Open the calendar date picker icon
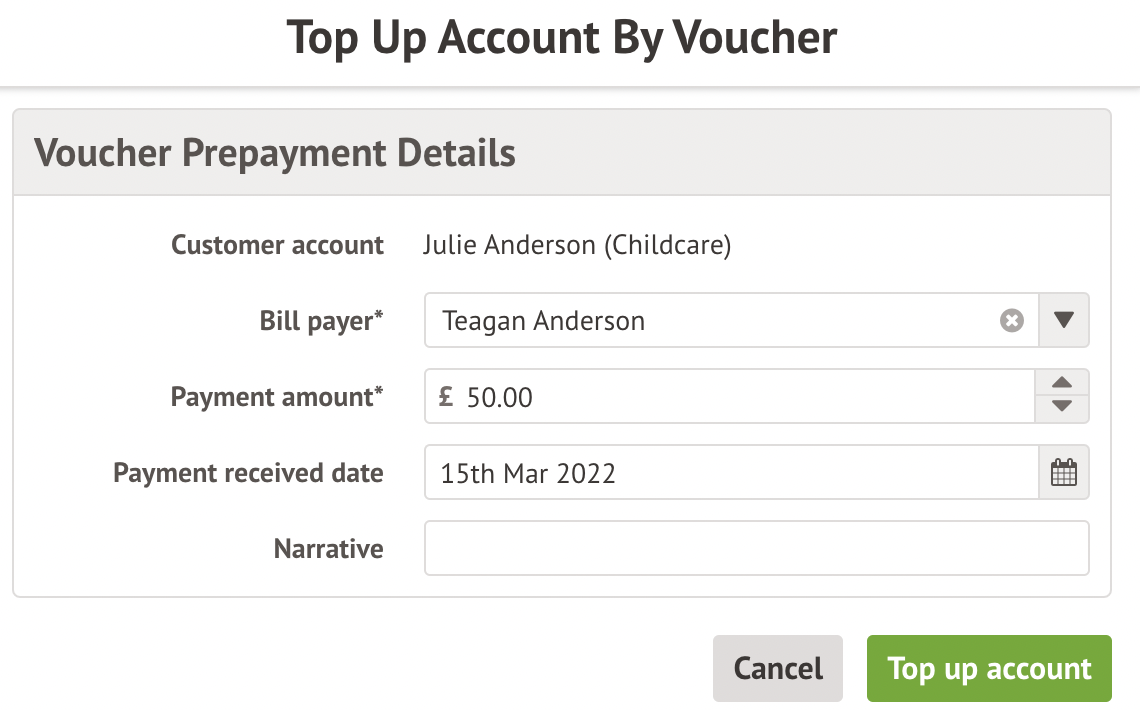Viewport: 1140px width, 710px height. pyautogui.click(x=1064, y=473)
